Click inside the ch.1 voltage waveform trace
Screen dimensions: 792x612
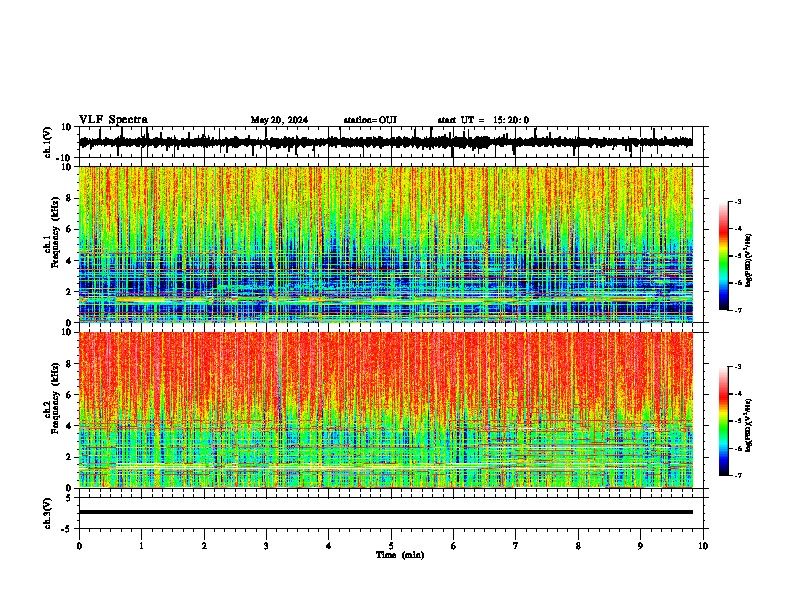(x=385, y=142)
